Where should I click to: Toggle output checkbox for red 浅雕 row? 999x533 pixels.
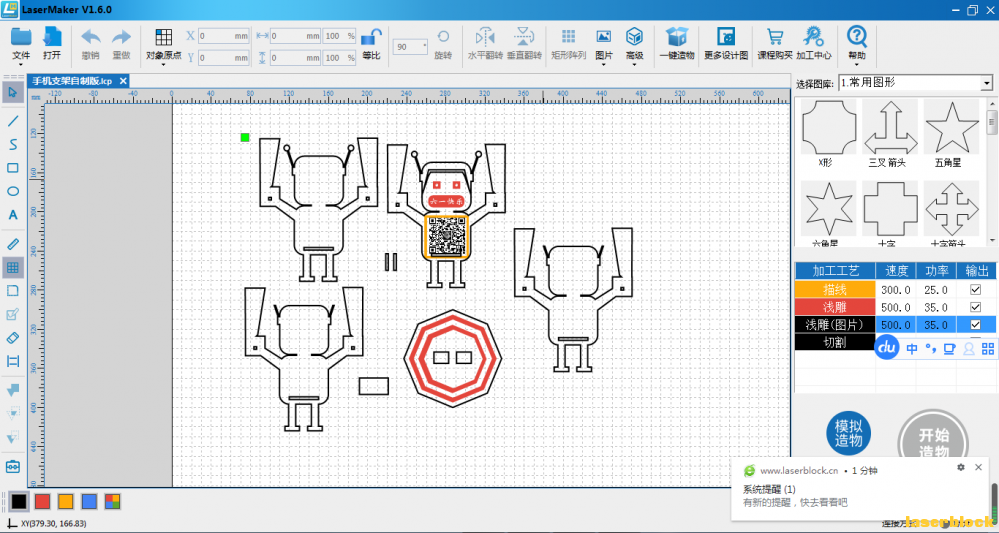click(x=975, y=307)
